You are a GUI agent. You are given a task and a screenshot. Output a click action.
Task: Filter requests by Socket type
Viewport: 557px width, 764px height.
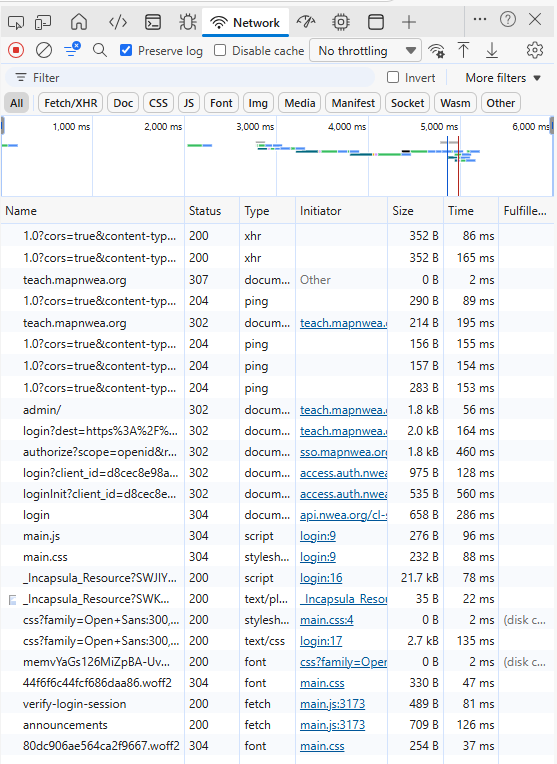coord(407,103)
